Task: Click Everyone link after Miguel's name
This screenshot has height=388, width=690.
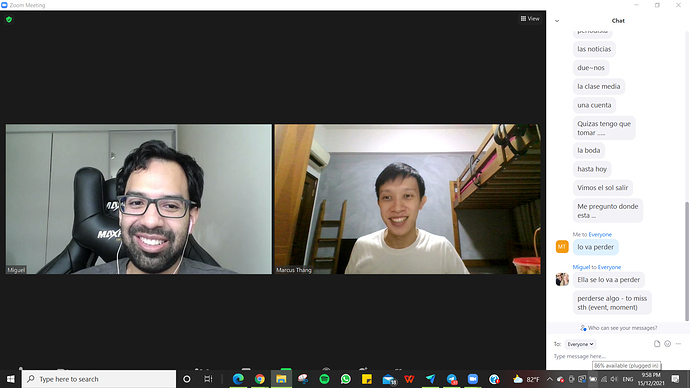Action: pyautogui.click(x=609, y=267)
